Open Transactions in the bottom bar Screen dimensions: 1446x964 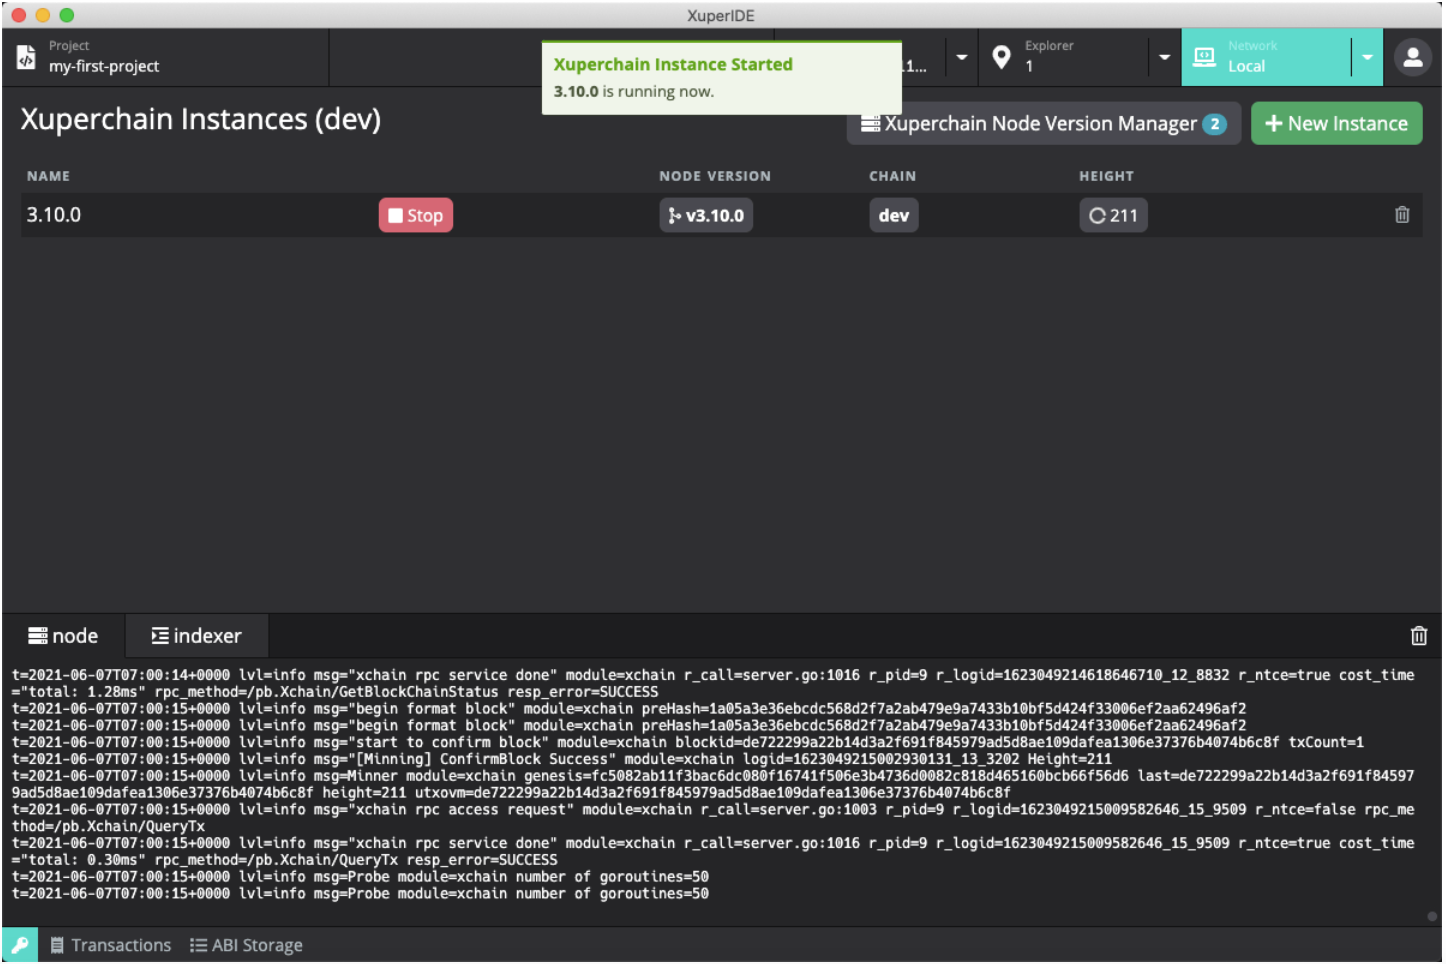(111, 945)
